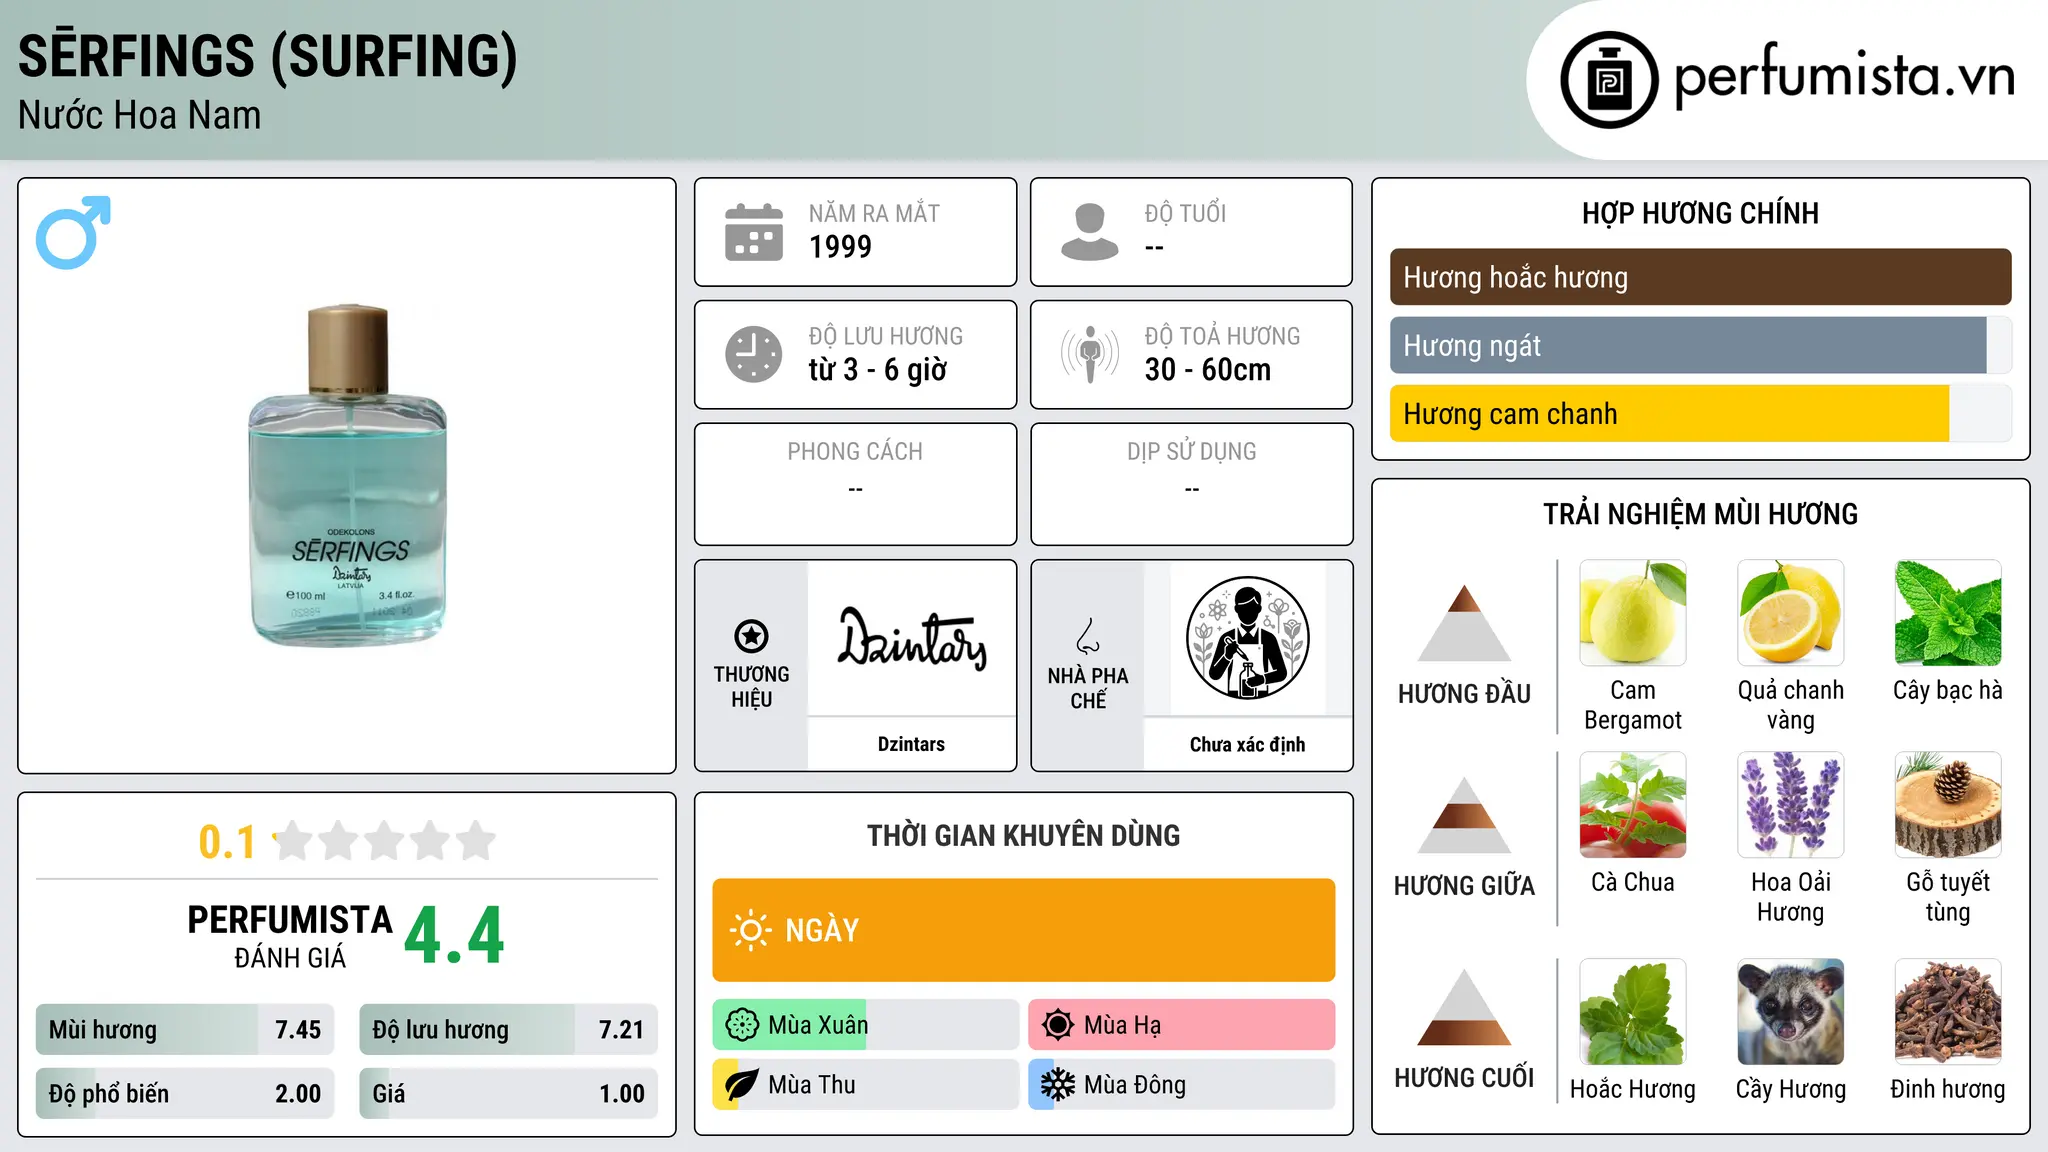Click the Chưa xác định perfumer label
This screenshot has height=1152, width=2048.
(x=1247, y=744)
